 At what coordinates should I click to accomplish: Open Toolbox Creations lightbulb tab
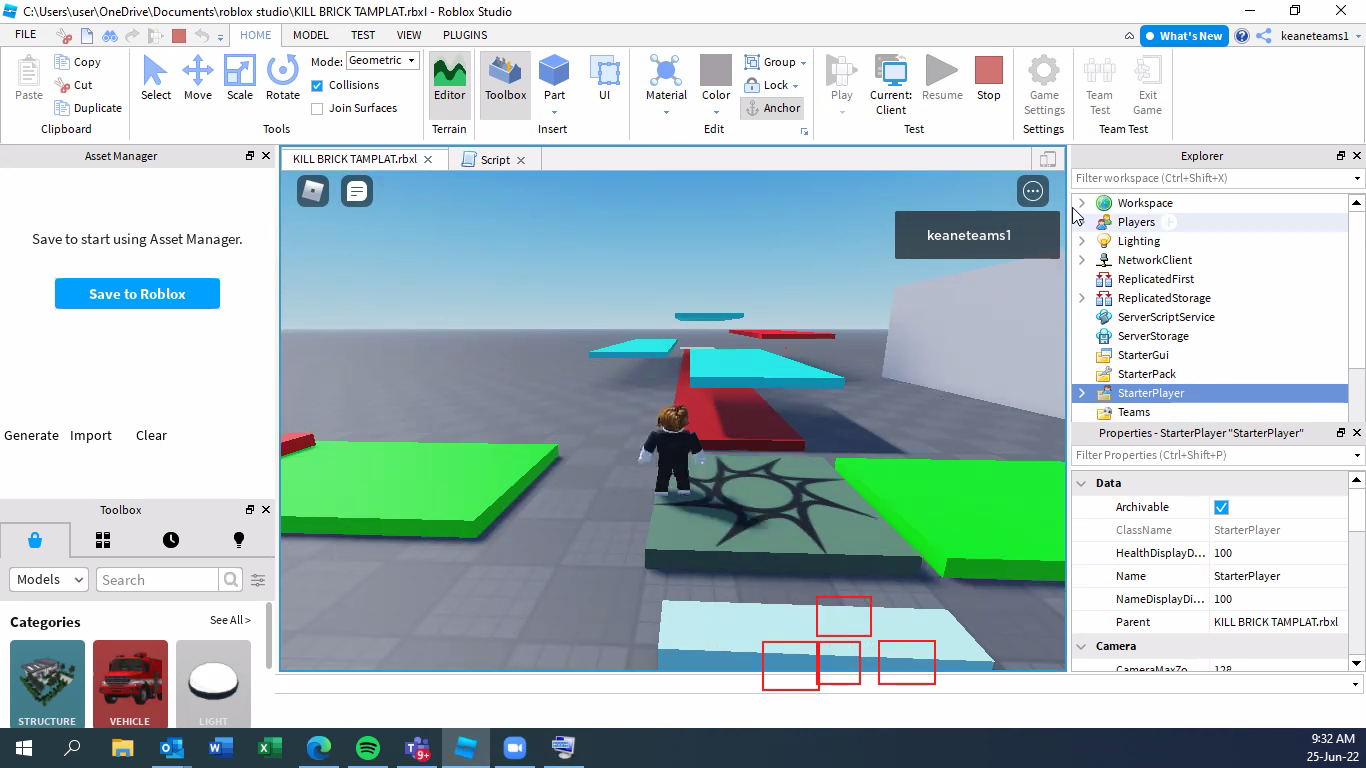coord(238,540)
